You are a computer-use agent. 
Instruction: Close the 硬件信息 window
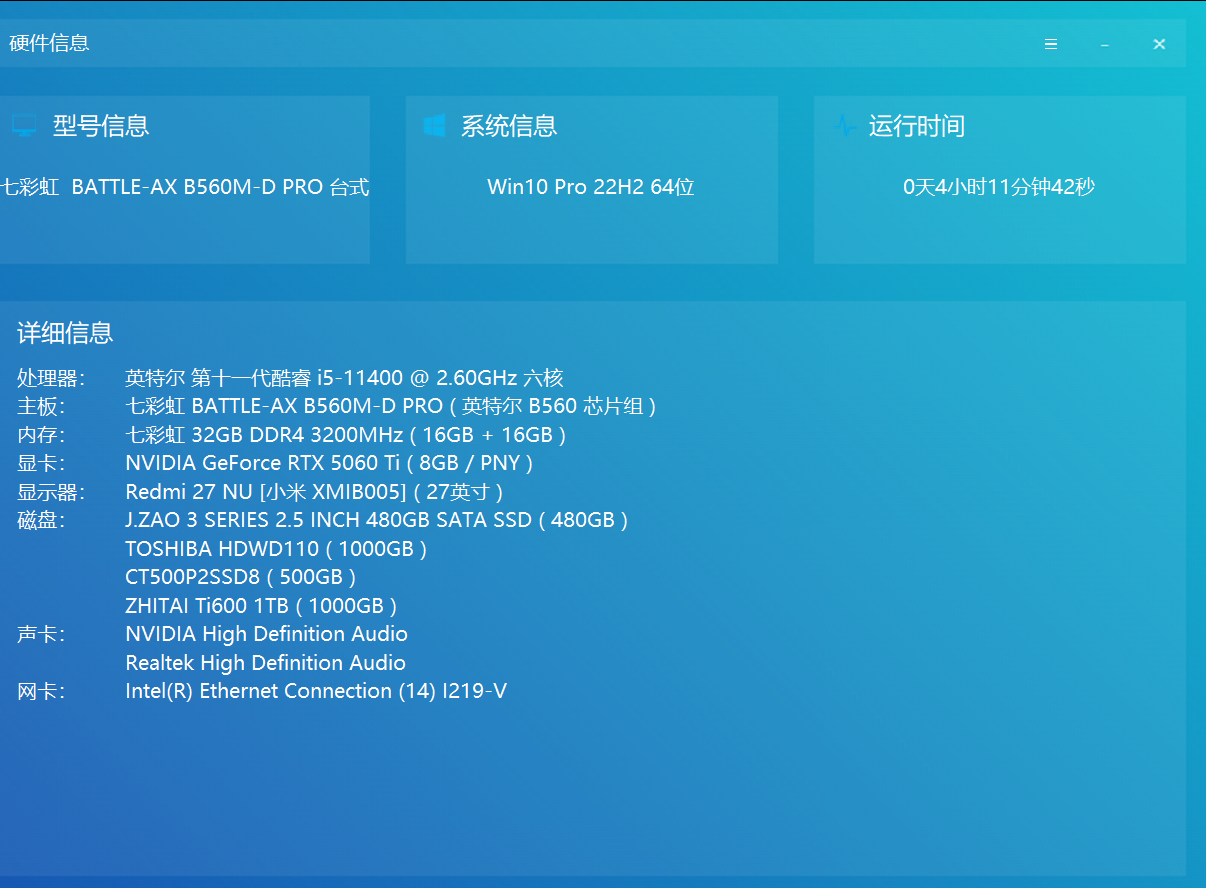coord(1159,44)
